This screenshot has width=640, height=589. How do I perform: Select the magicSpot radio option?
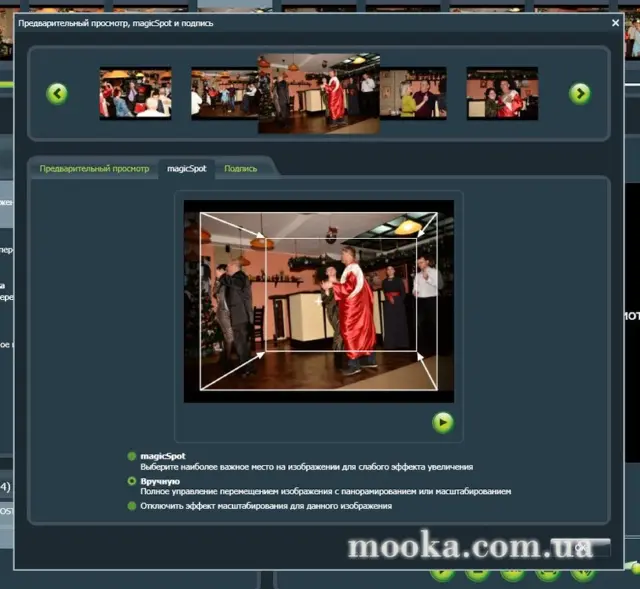click(x=131, y=456)
